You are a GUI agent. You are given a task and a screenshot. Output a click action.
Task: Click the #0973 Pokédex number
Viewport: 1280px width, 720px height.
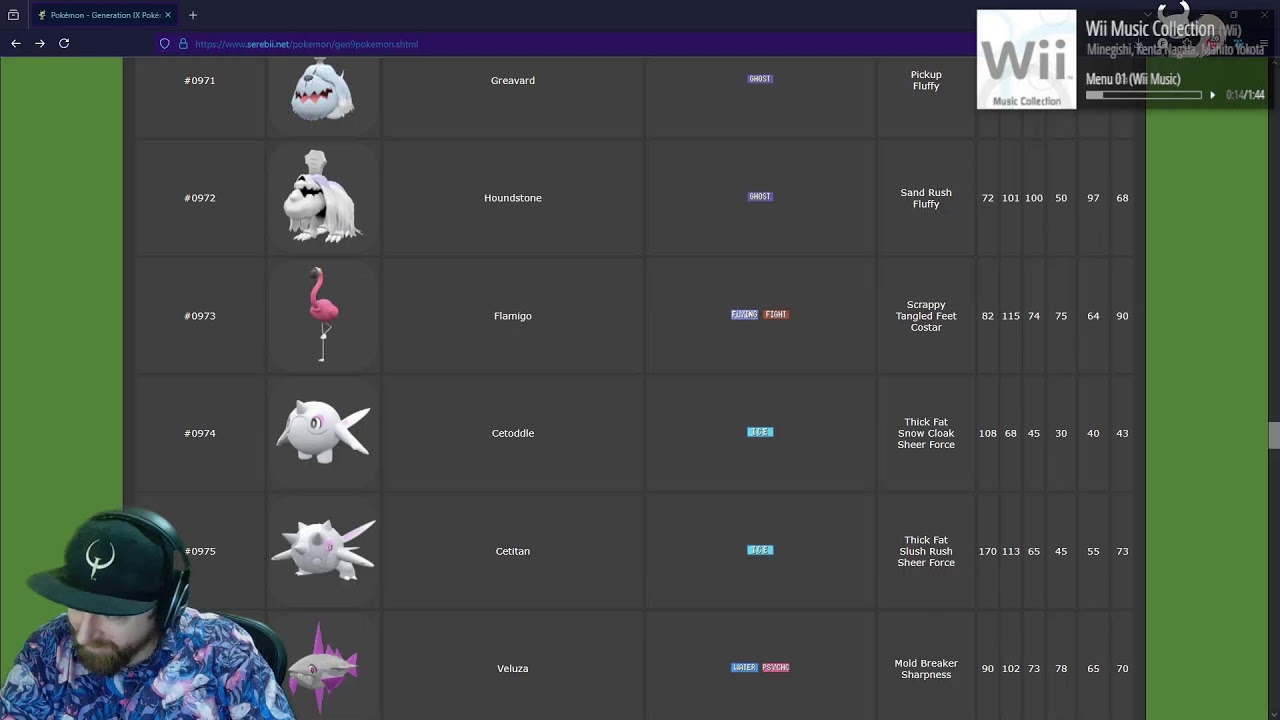[200, 316]
